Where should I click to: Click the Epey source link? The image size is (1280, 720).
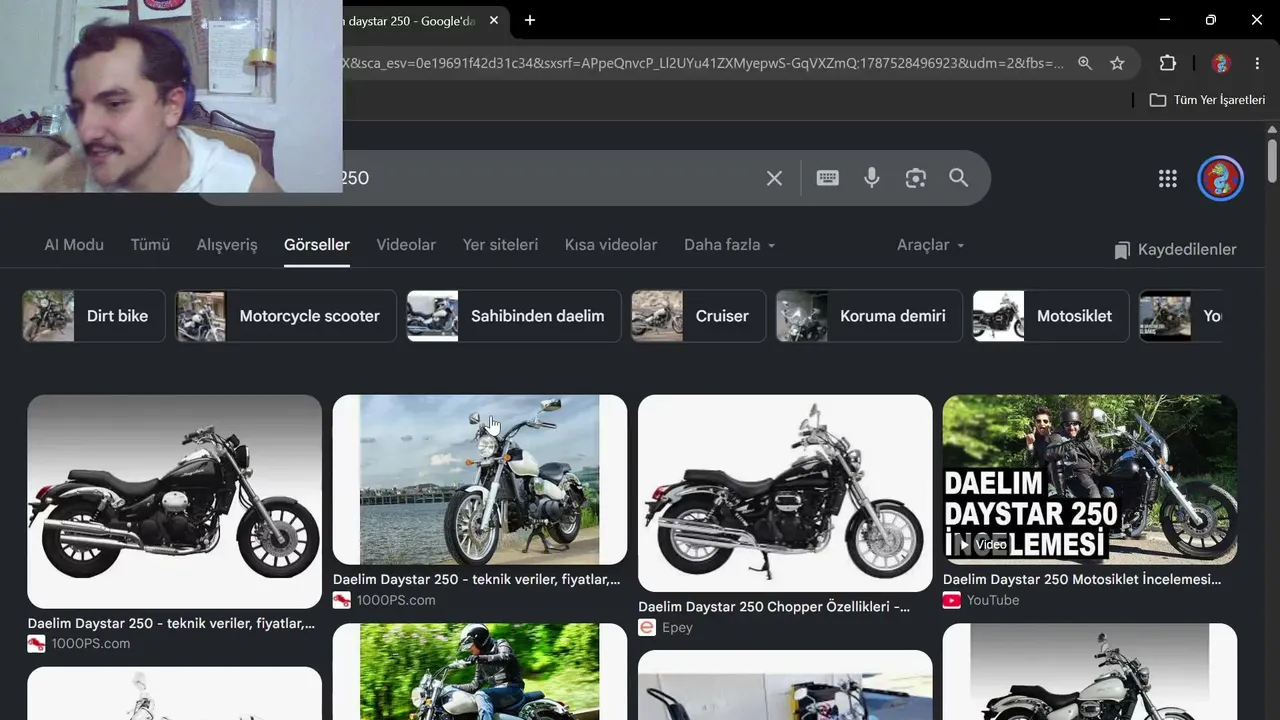pos(677,628)
